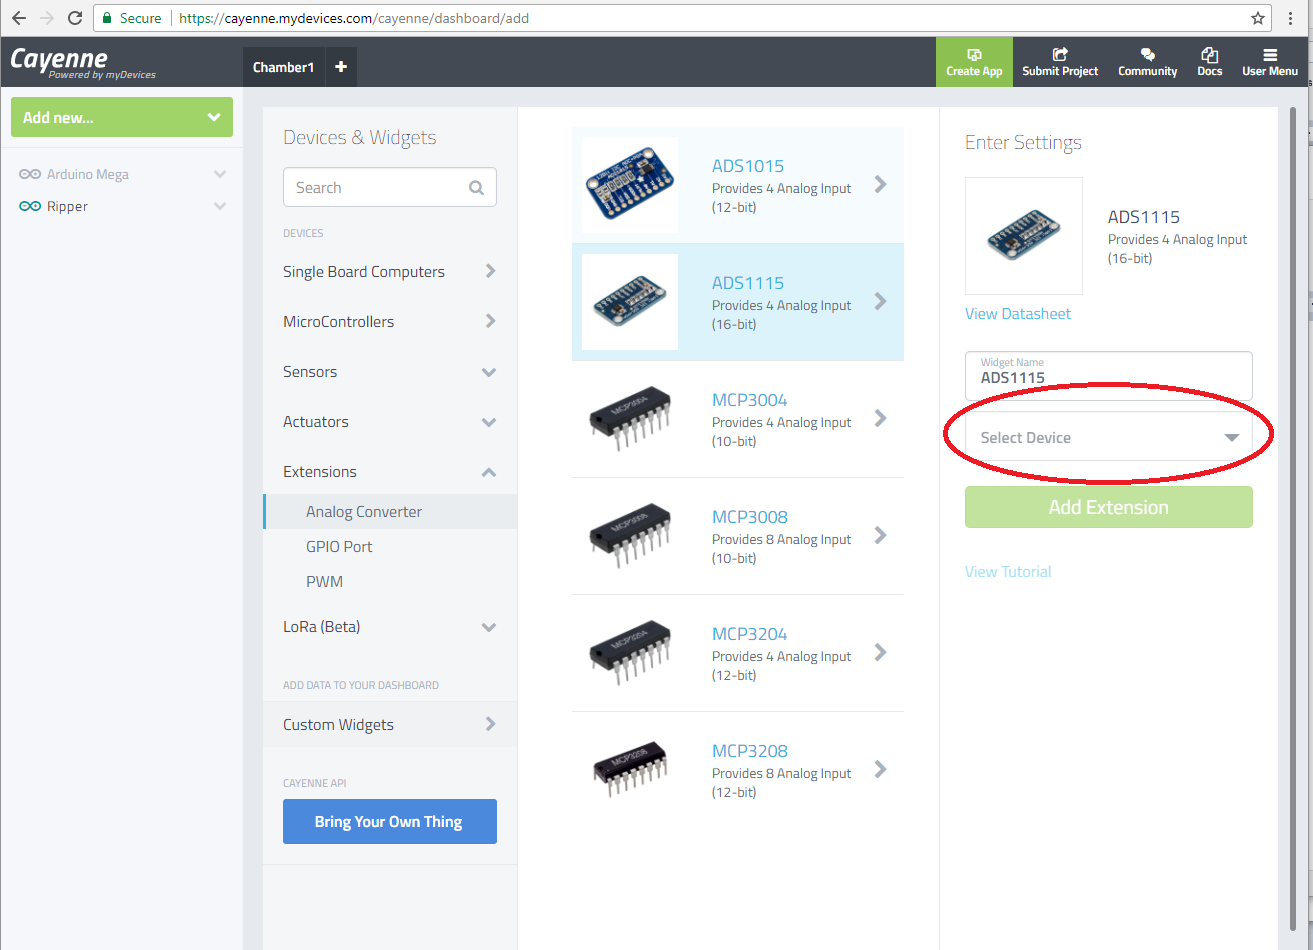Bookmark this page with the star icon
Screen dimensions: 1313x950
click(x=1258, y=18)
